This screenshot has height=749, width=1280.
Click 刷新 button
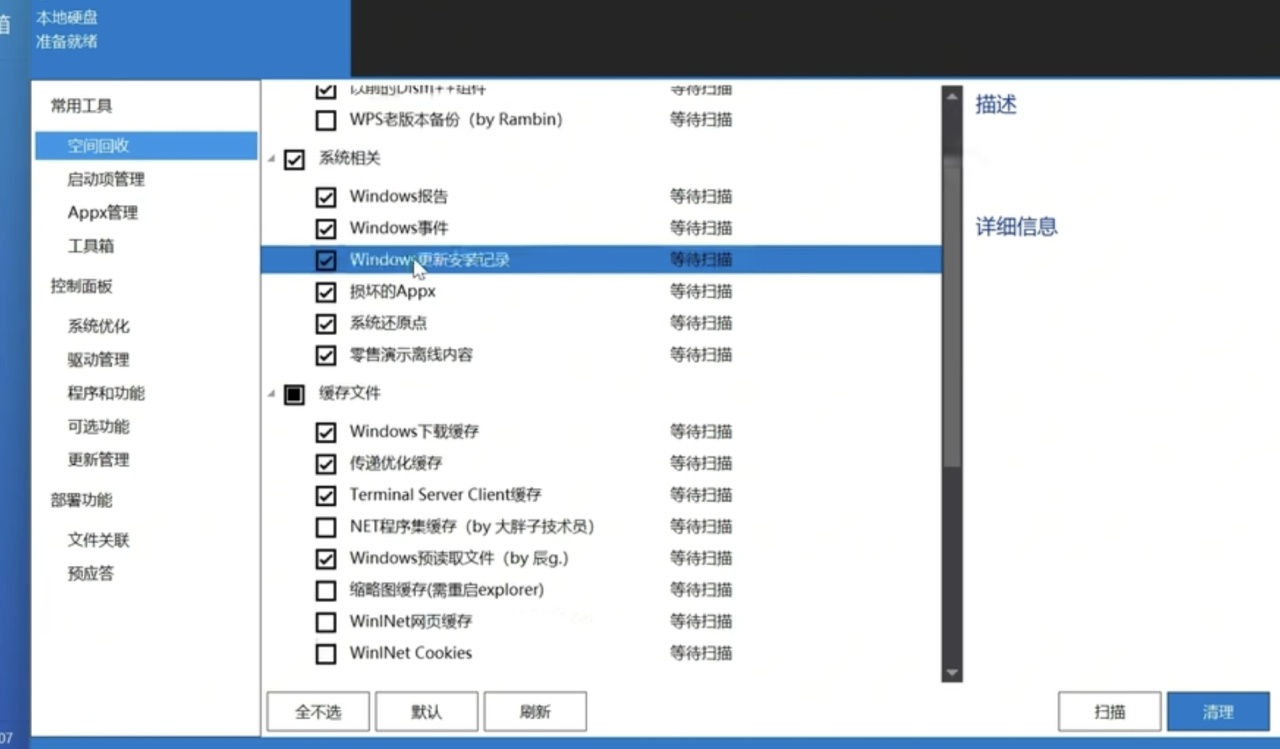coord(535,712)
